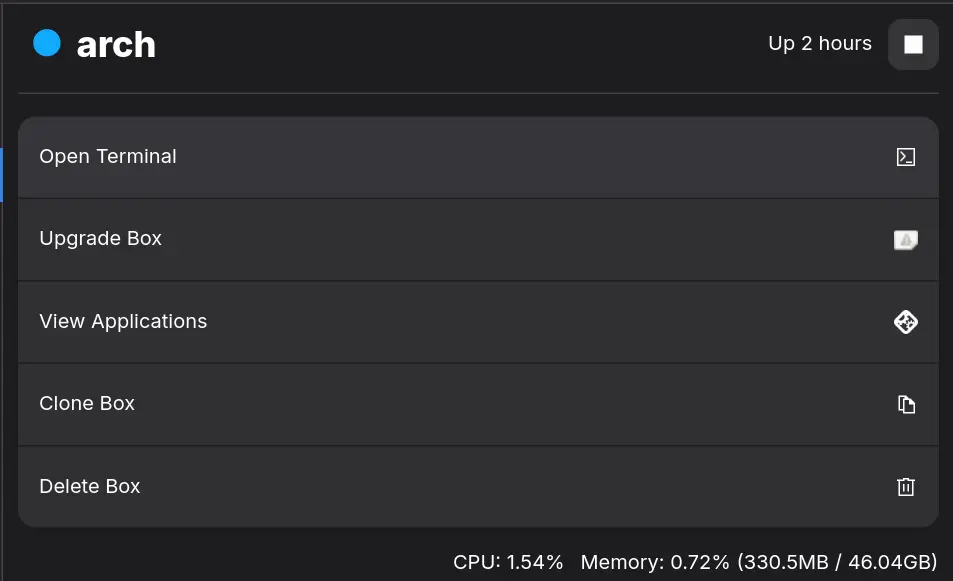The image size is (953, 581).
Task: Click the copy icon beside Clone Box
Action: [905, 404]
